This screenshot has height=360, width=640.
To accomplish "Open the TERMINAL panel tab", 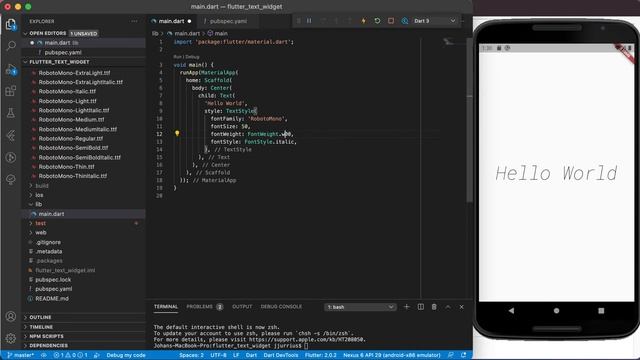I will (166, 307).
